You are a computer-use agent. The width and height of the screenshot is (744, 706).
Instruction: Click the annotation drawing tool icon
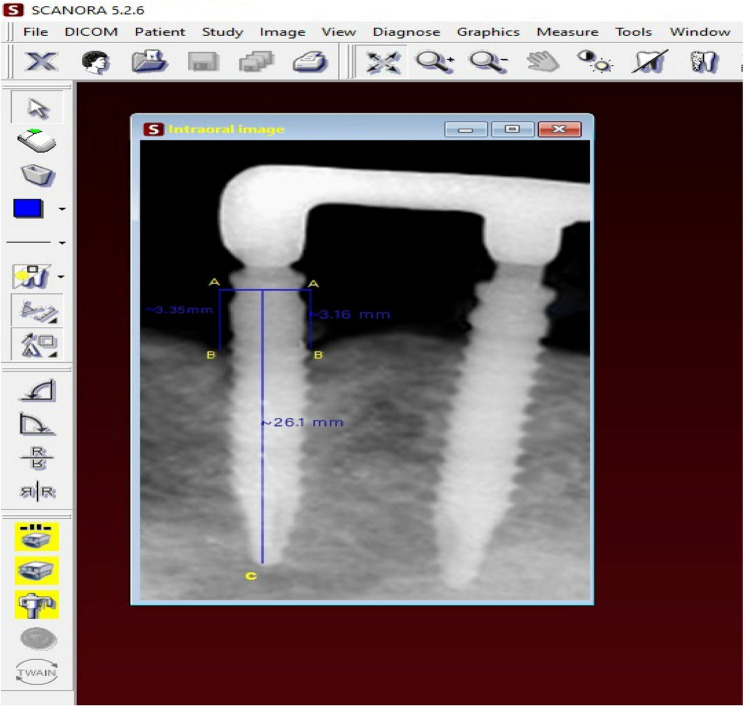click(x=32, y=277)
